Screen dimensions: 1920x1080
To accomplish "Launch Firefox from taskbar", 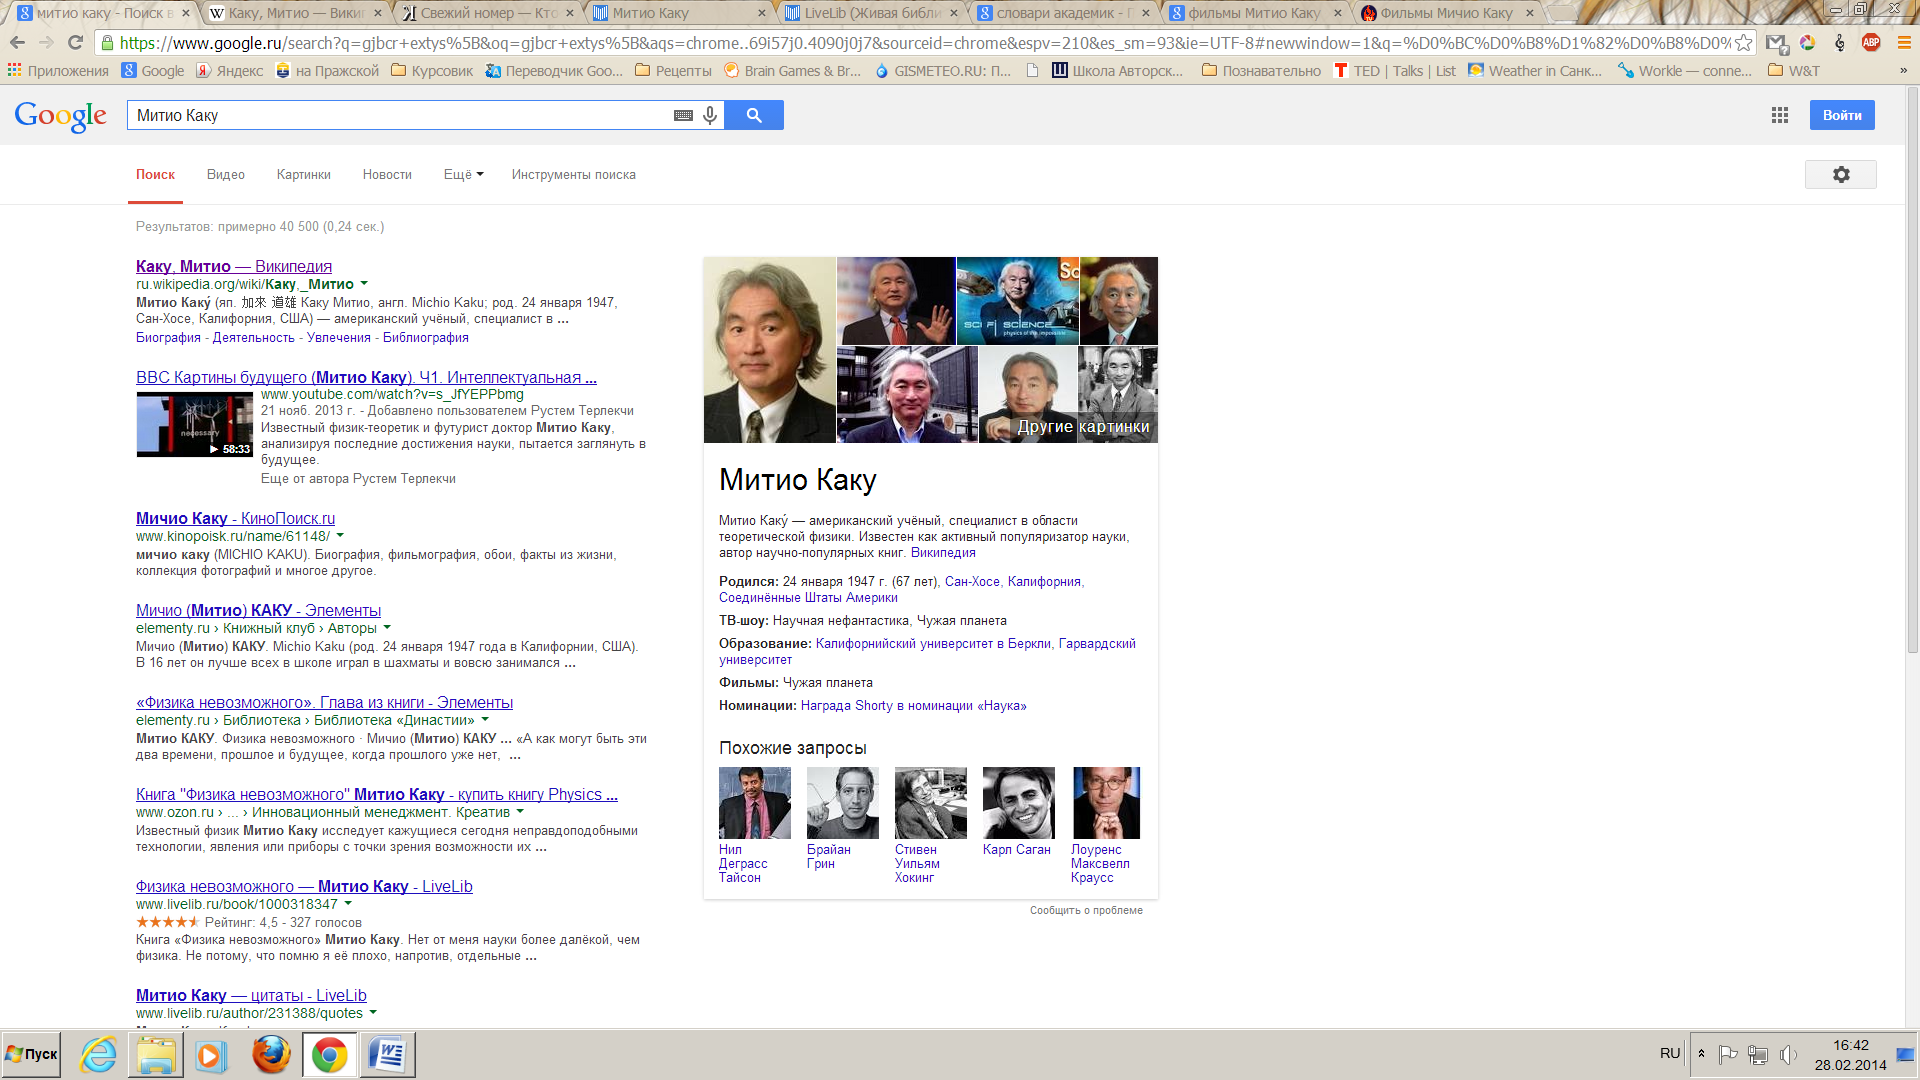I will pyautogui.click(x=271, y=1054).
